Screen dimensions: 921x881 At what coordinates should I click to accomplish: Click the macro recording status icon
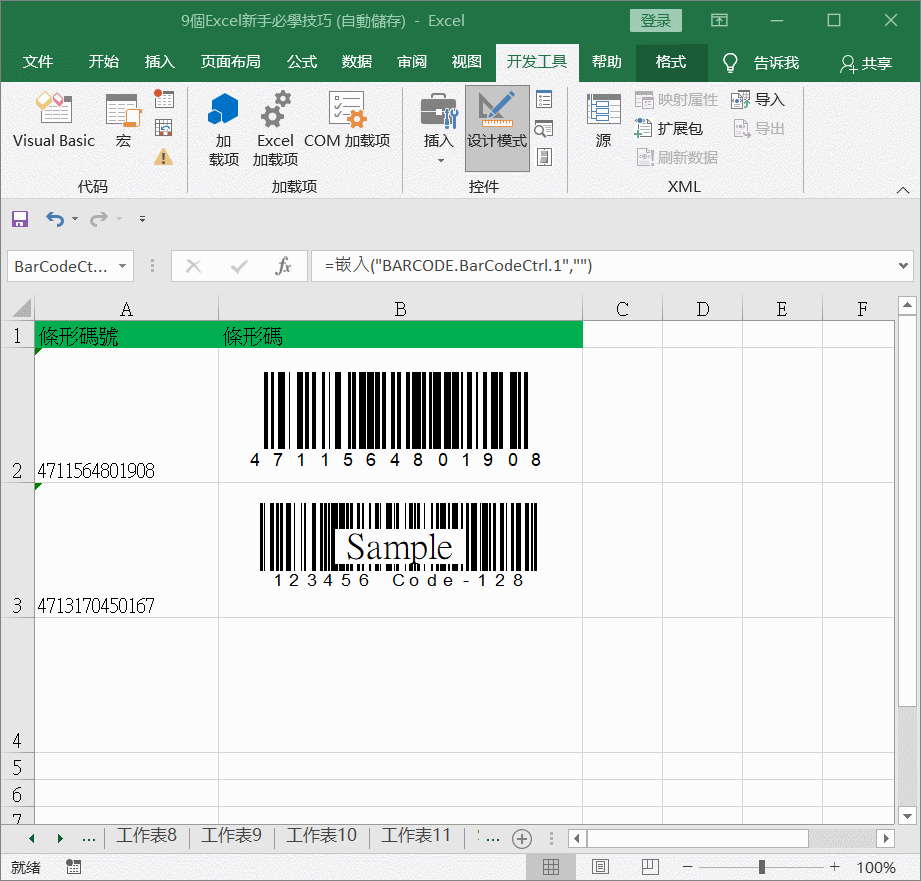pyautogui.click(x=73, y=866)
